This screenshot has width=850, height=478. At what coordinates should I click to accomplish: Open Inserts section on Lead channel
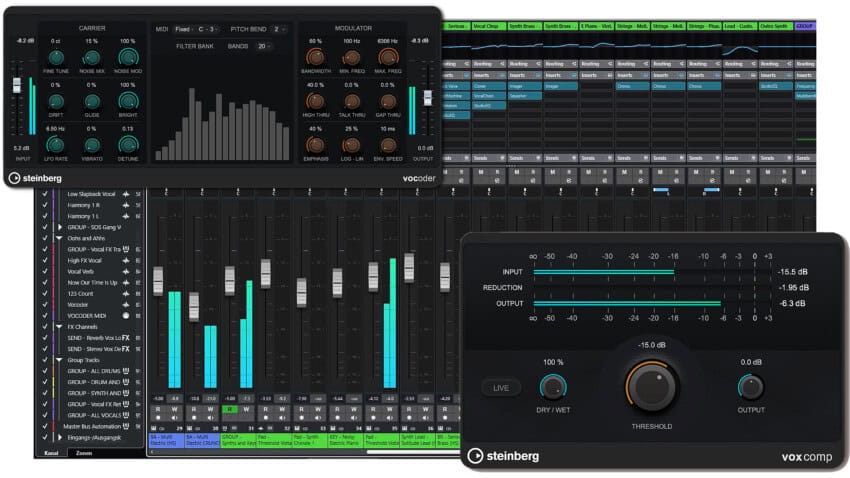pyautogui.click(x=739, y=75)
